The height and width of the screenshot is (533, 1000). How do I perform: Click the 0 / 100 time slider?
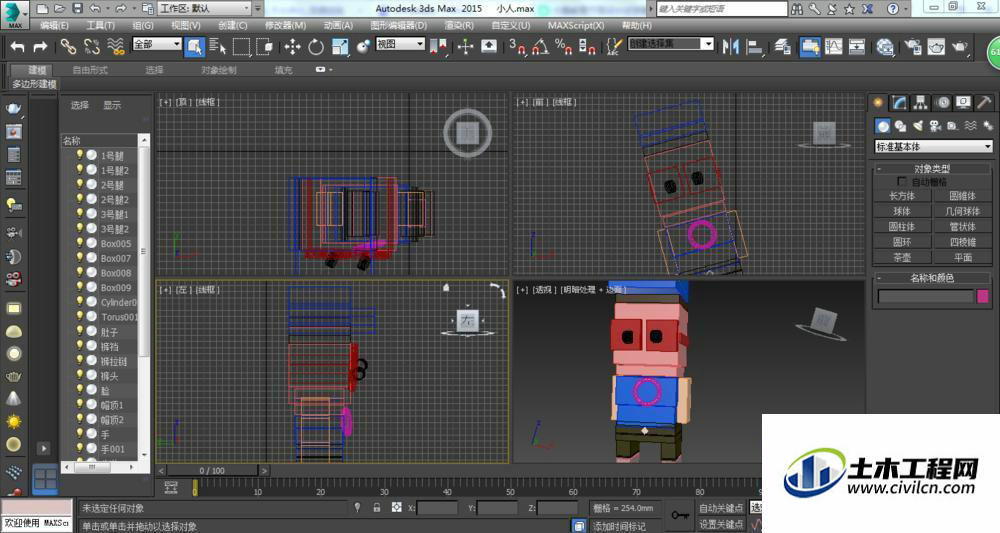tap(212, 471)
